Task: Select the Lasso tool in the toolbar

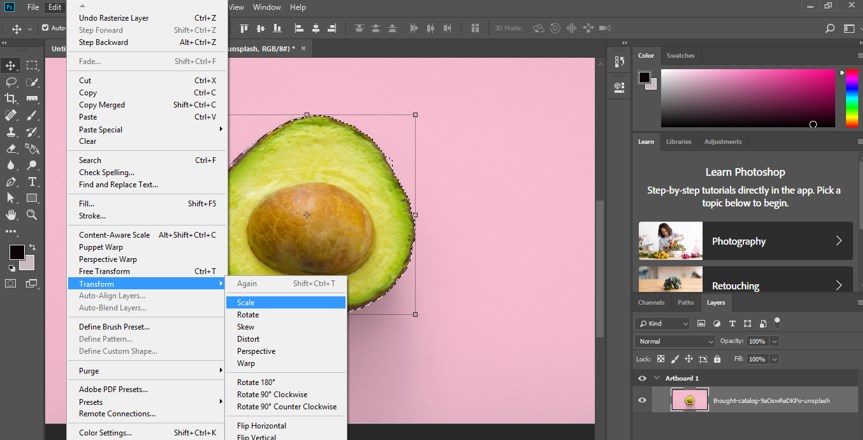Action: 11,82
